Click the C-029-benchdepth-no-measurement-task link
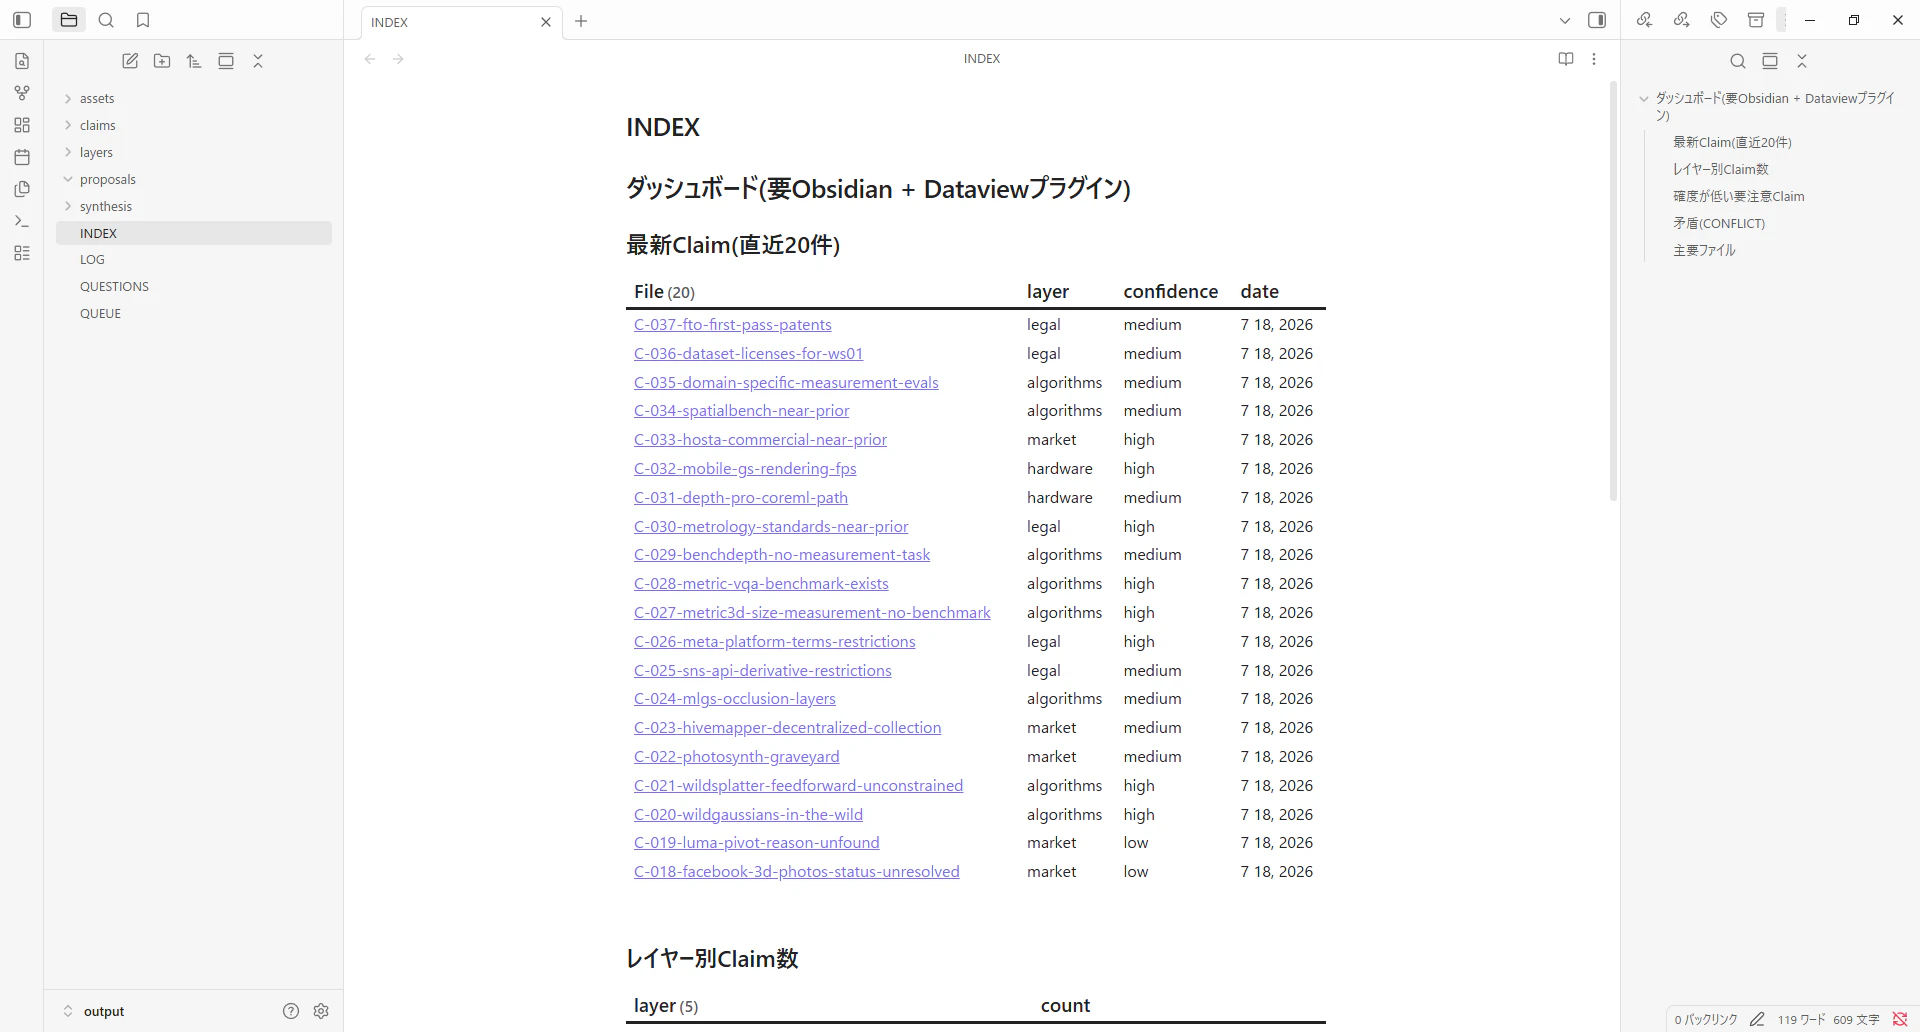1920x1032 pixels. 782,555
